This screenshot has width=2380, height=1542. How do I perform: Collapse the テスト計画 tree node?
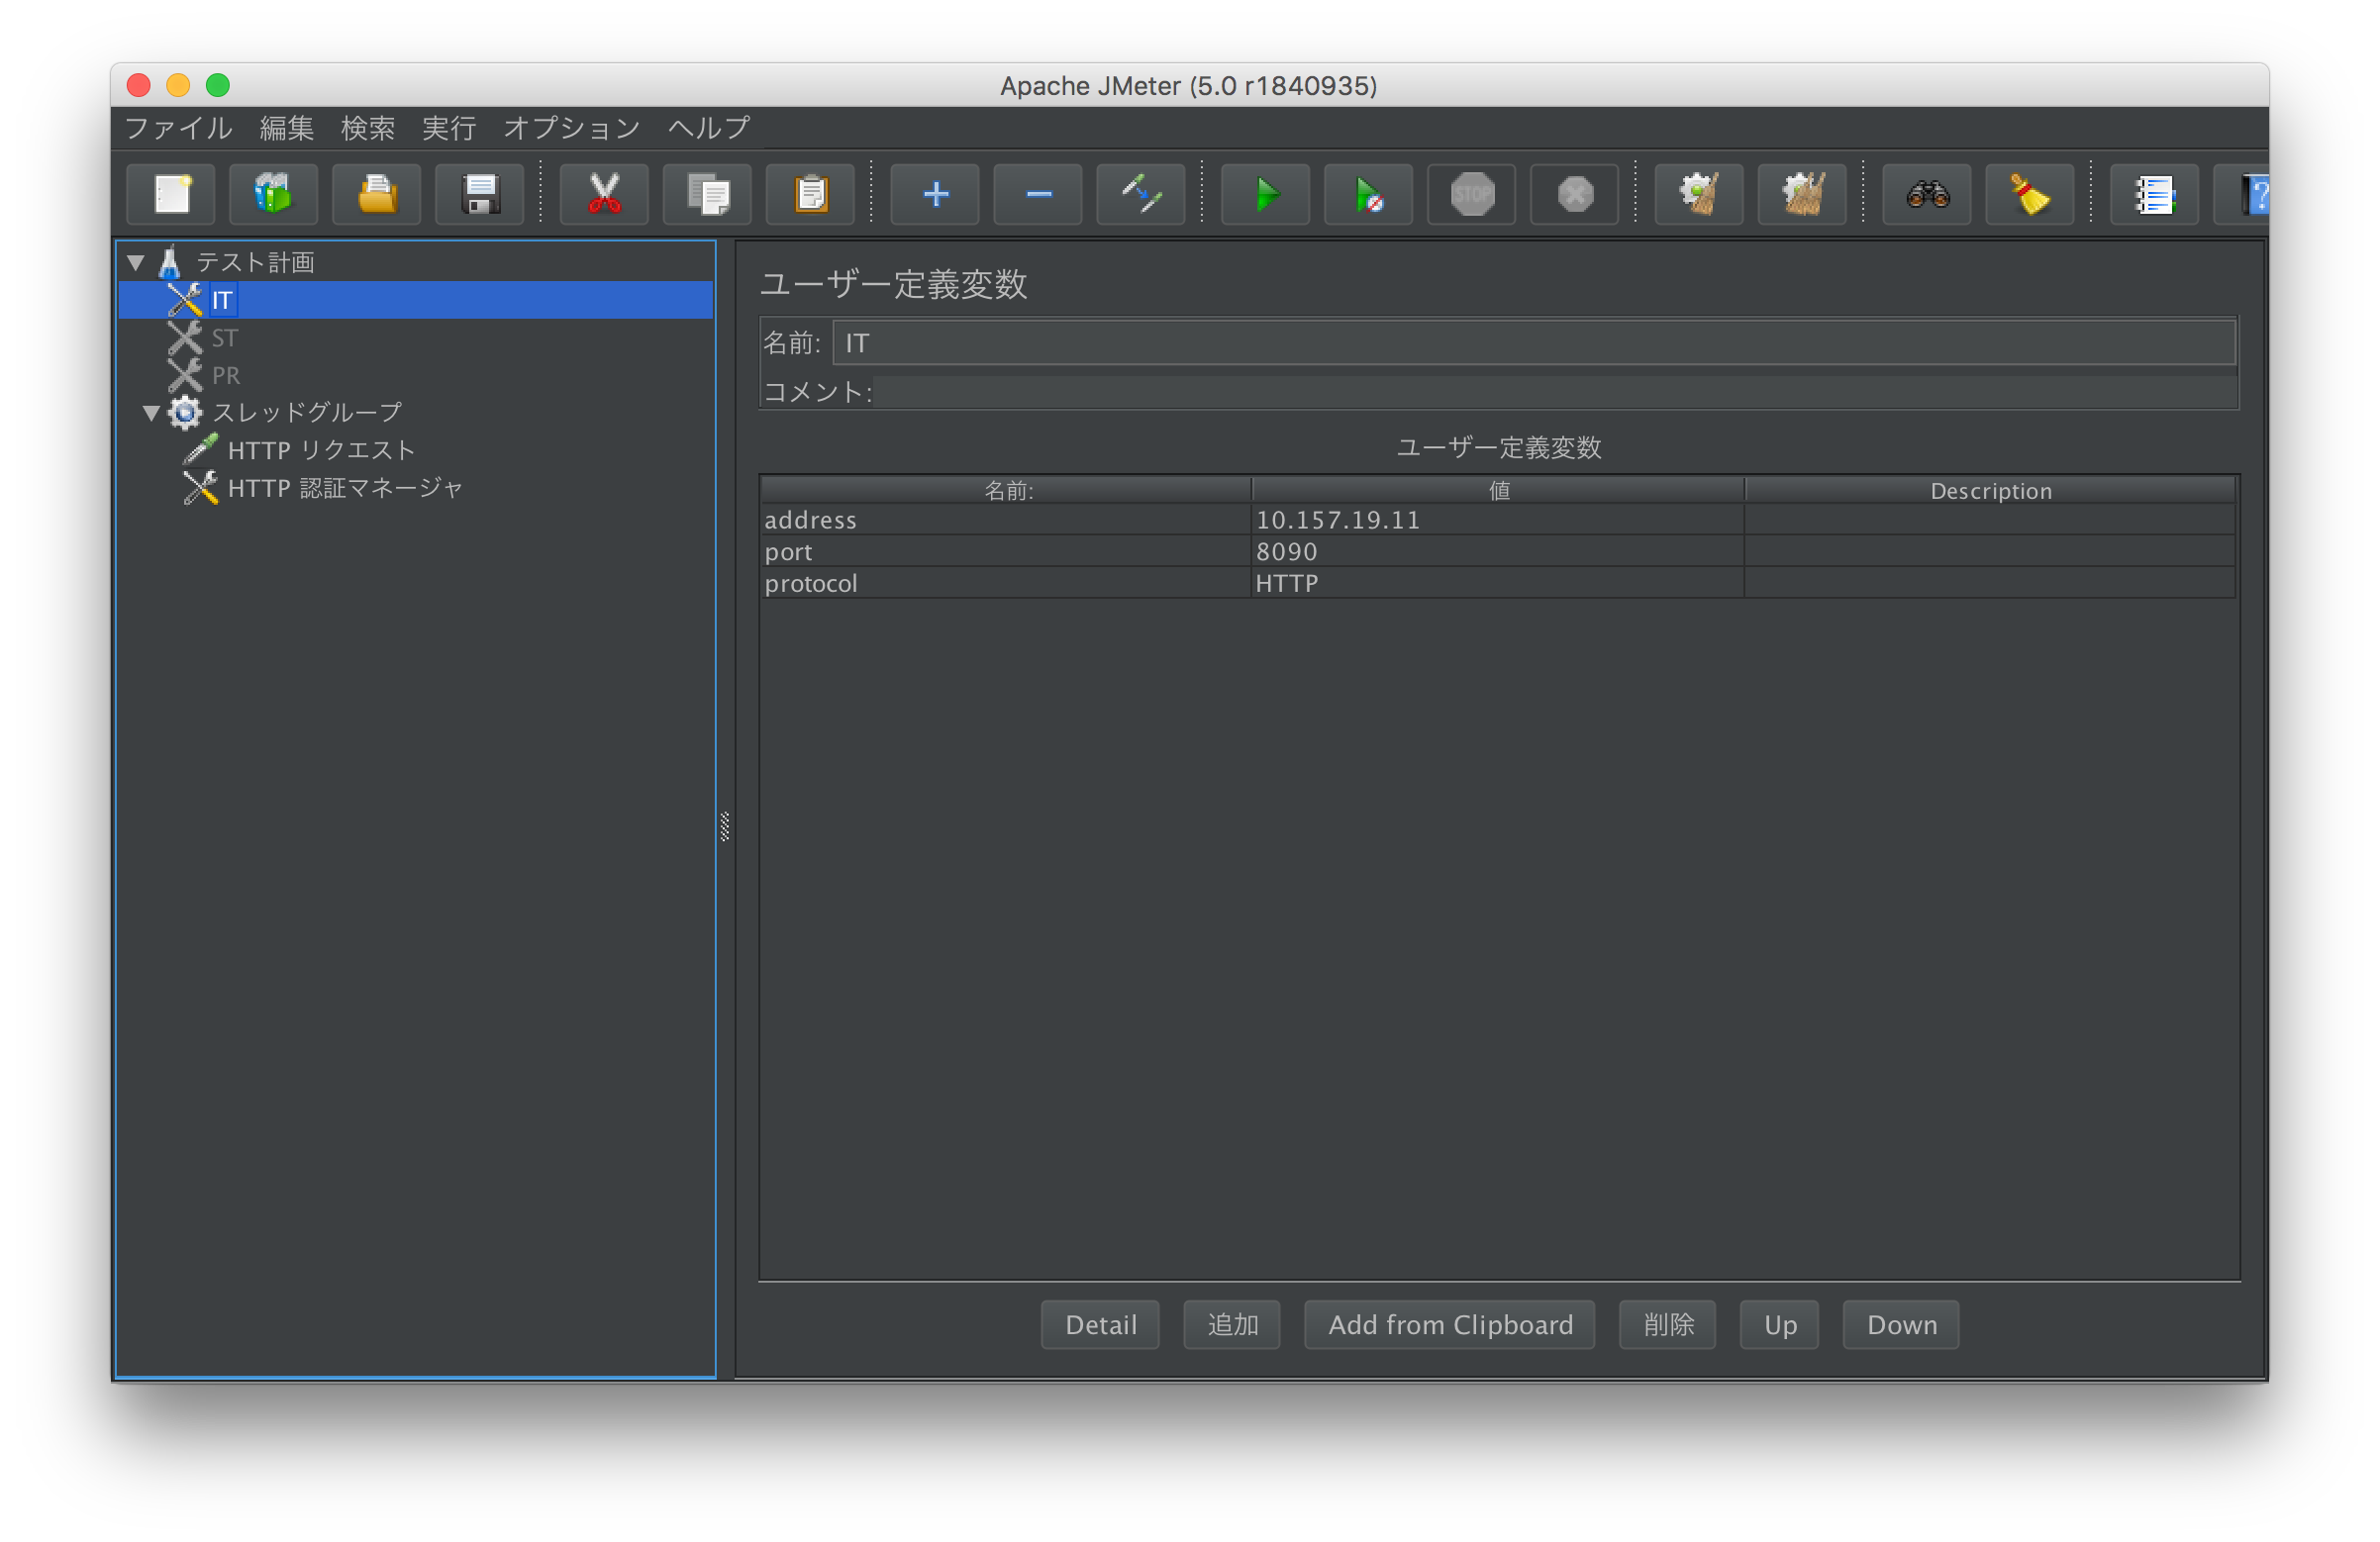(135, 261)
